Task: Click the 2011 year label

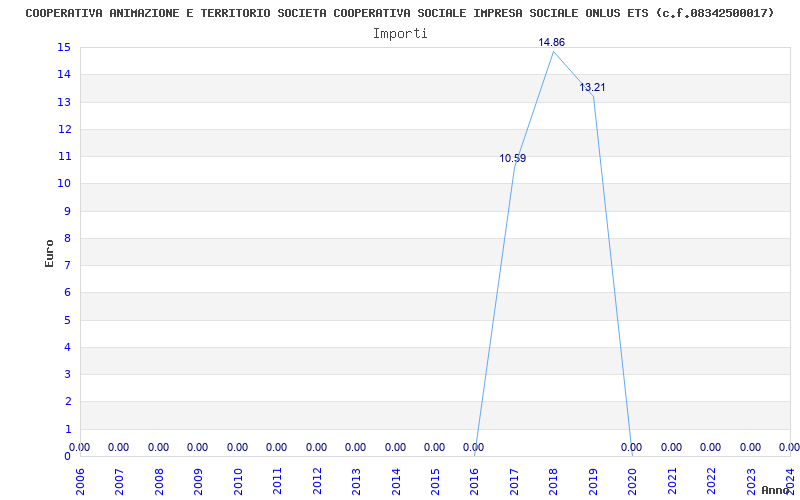Action: pyautogui.click(x=278, y=481)
